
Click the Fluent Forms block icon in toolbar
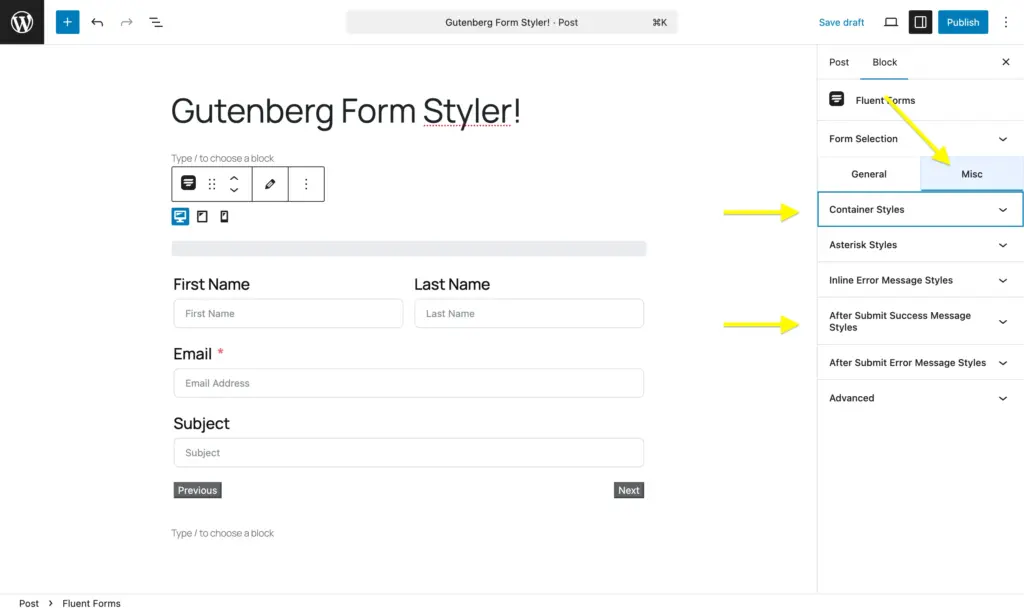[x=189, y=184]
